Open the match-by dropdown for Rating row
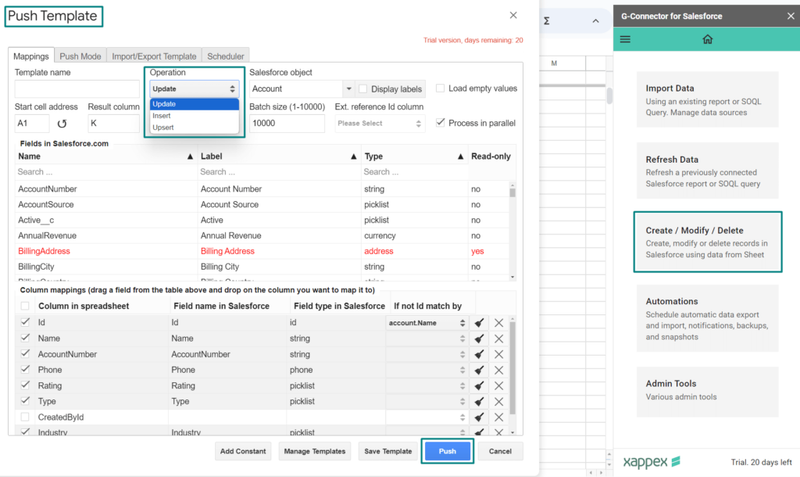Viewport: 800px width, 477px height. click(427, 386)
